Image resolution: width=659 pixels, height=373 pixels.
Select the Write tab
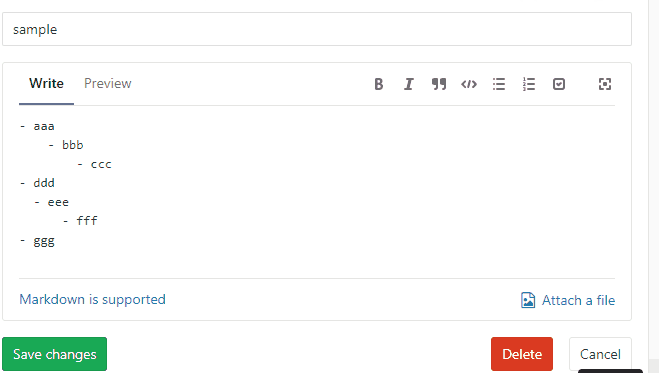pyautogui.click(x=46, y=83)
